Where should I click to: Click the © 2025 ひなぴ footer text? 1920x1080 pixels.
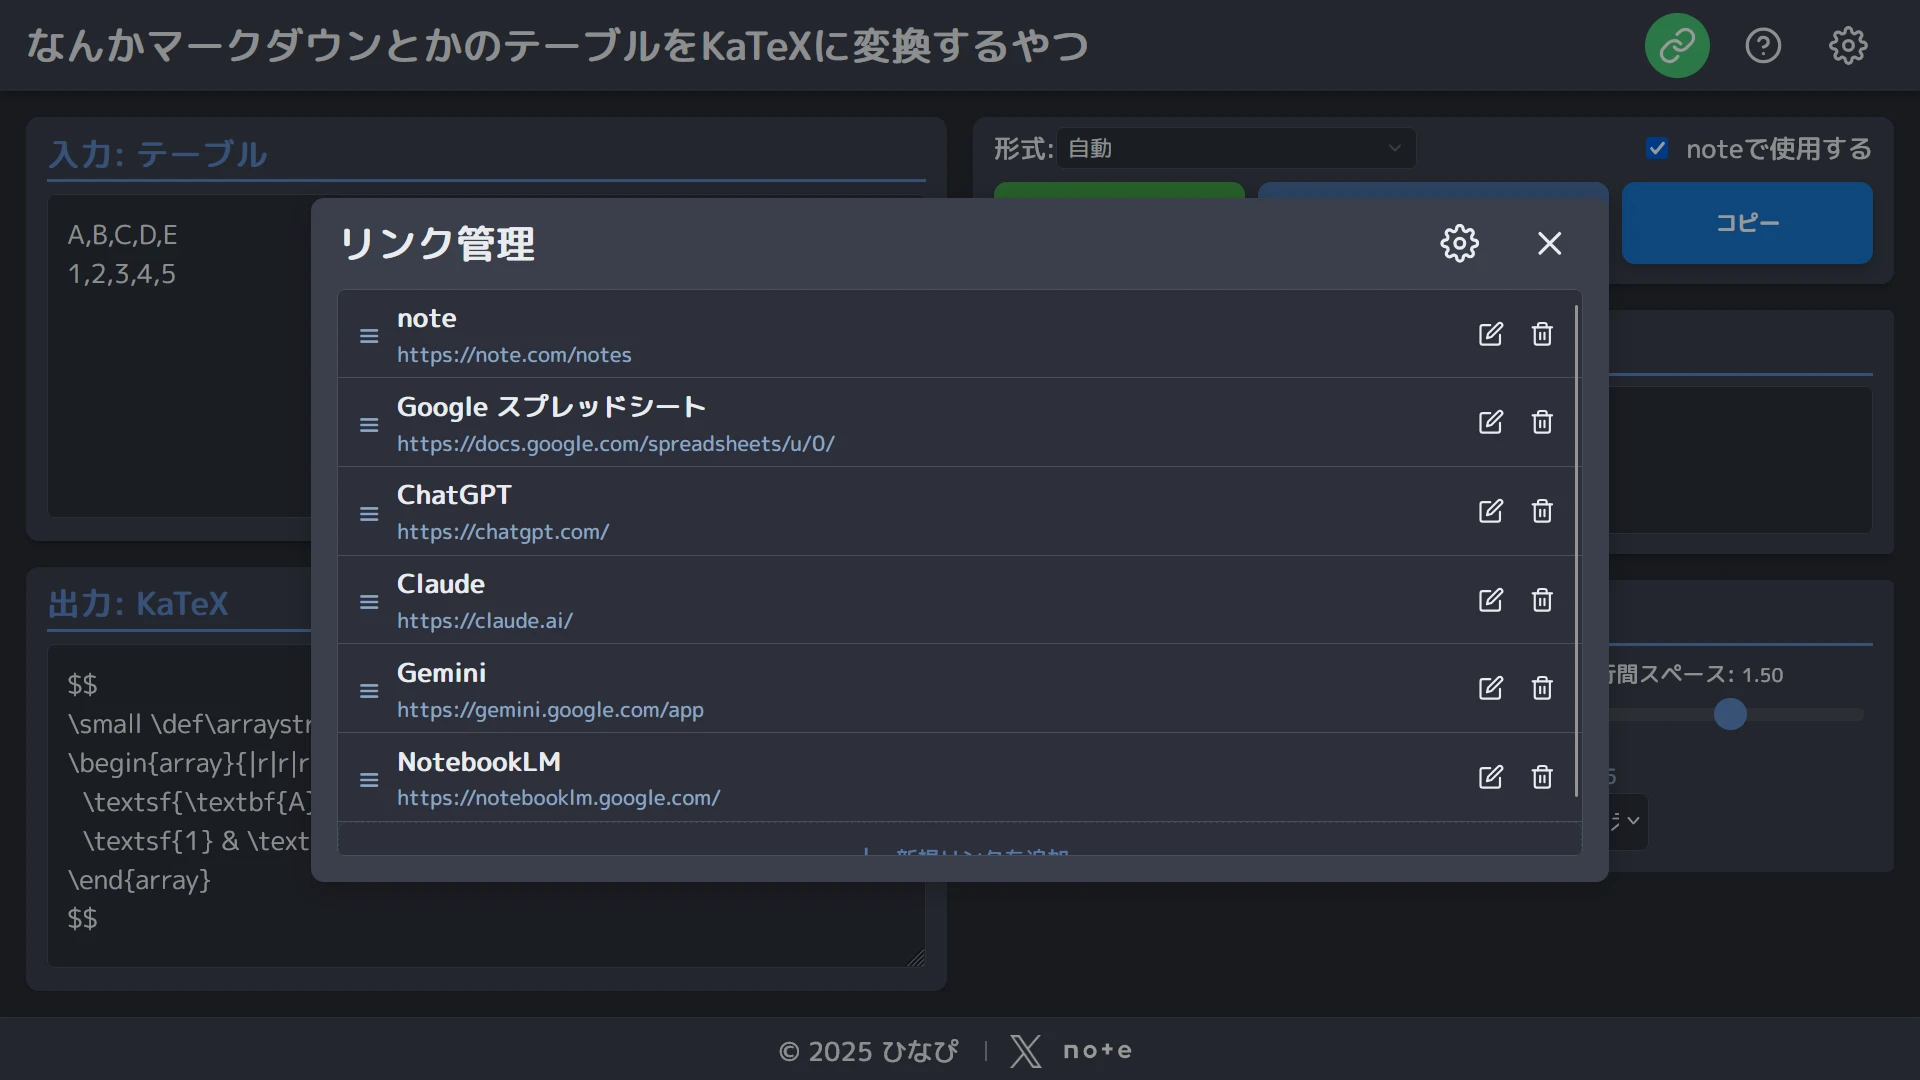868,1051
